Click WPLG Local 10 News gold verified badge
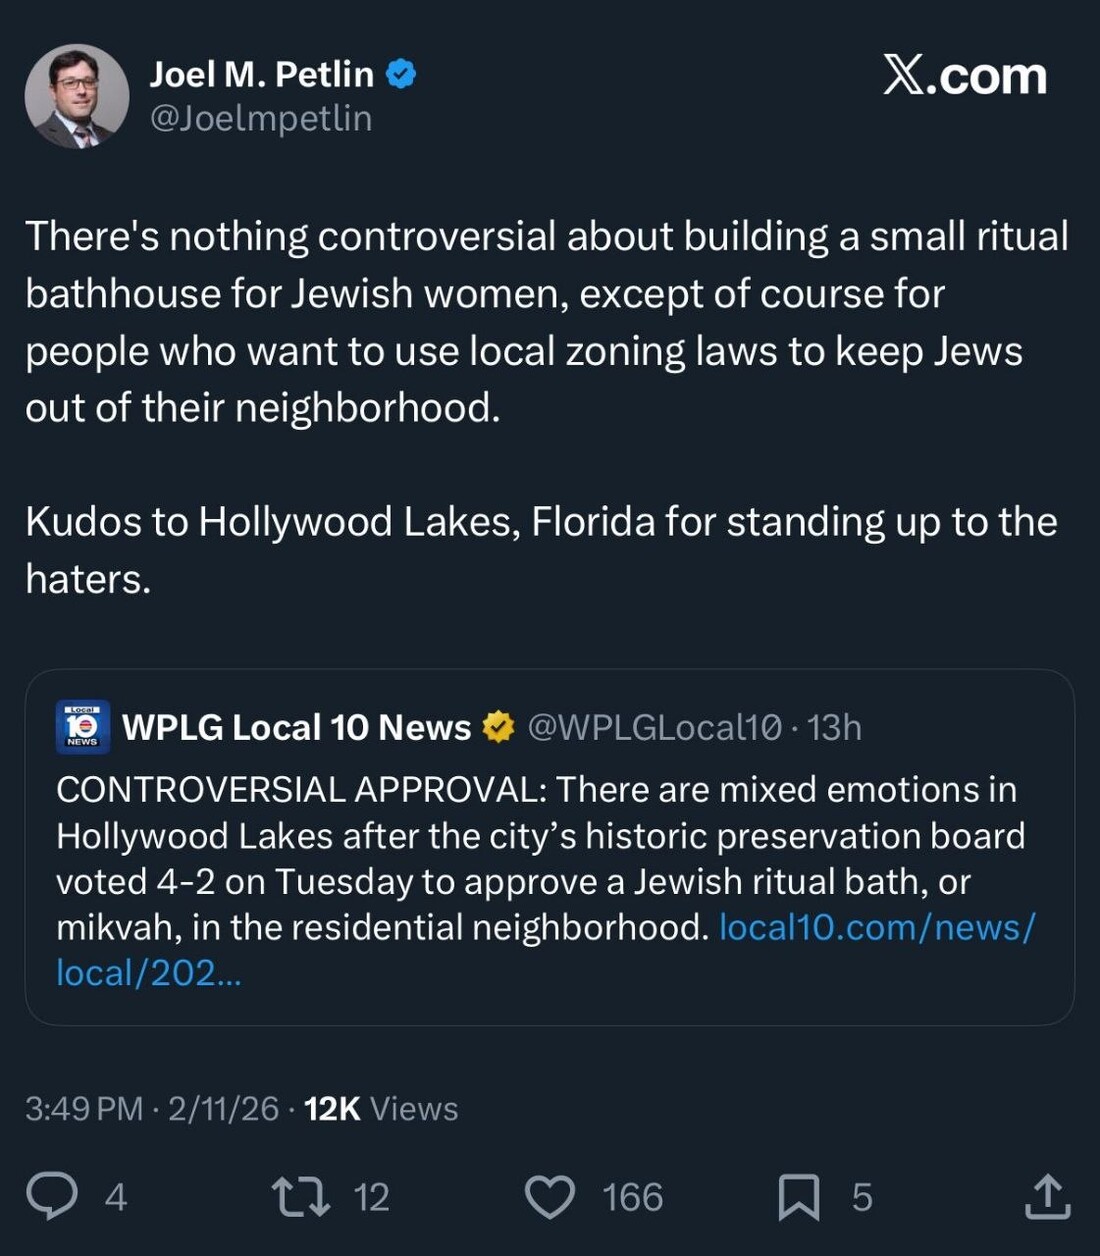This screenshot has width=1100, height=1256. click(498, 727)
